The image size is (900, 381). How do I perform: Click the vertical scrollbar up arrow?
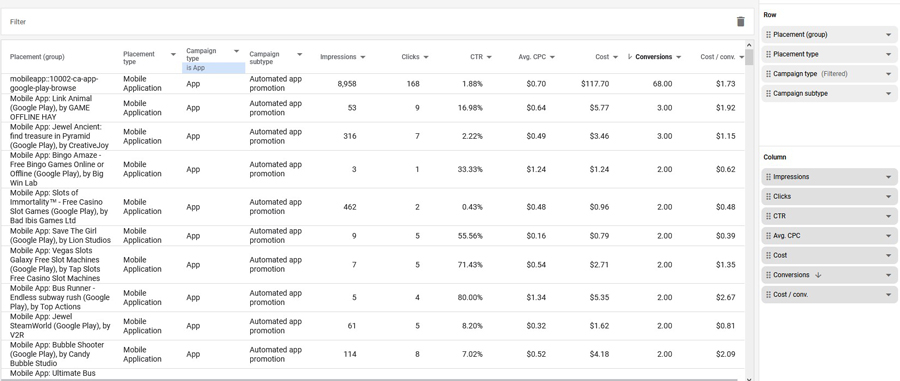pyautogui.click(x=749, y=45)
